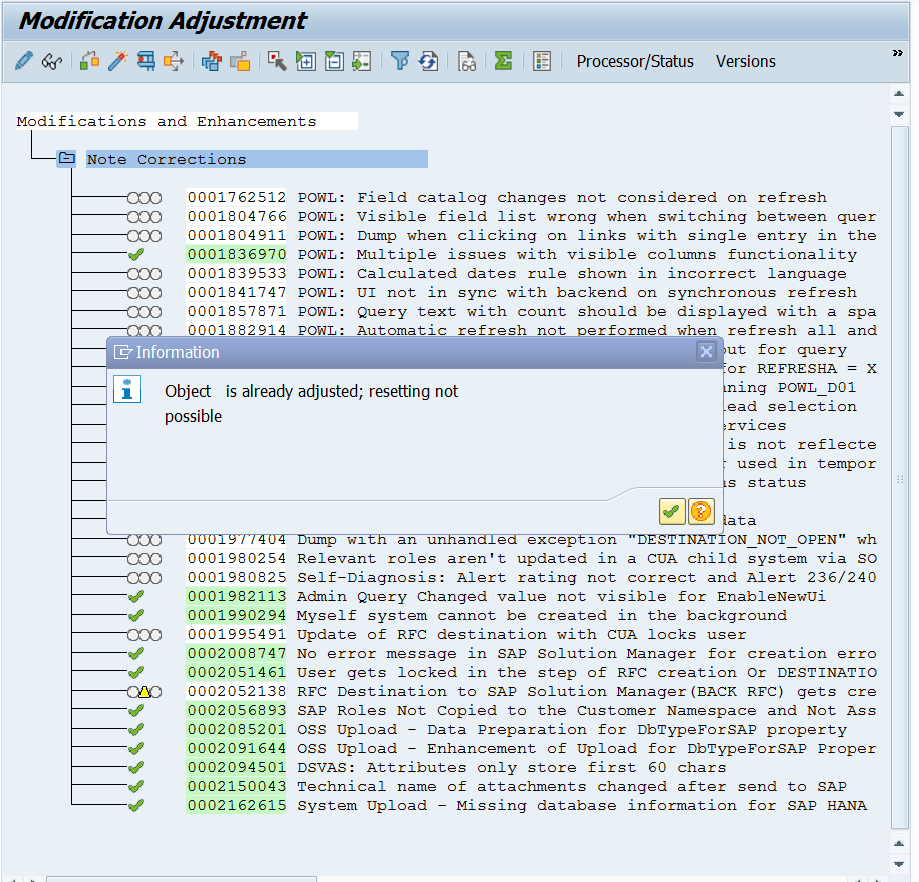Collapse the Note Corrections folder

pyautogui.click(x=66, y=159)
